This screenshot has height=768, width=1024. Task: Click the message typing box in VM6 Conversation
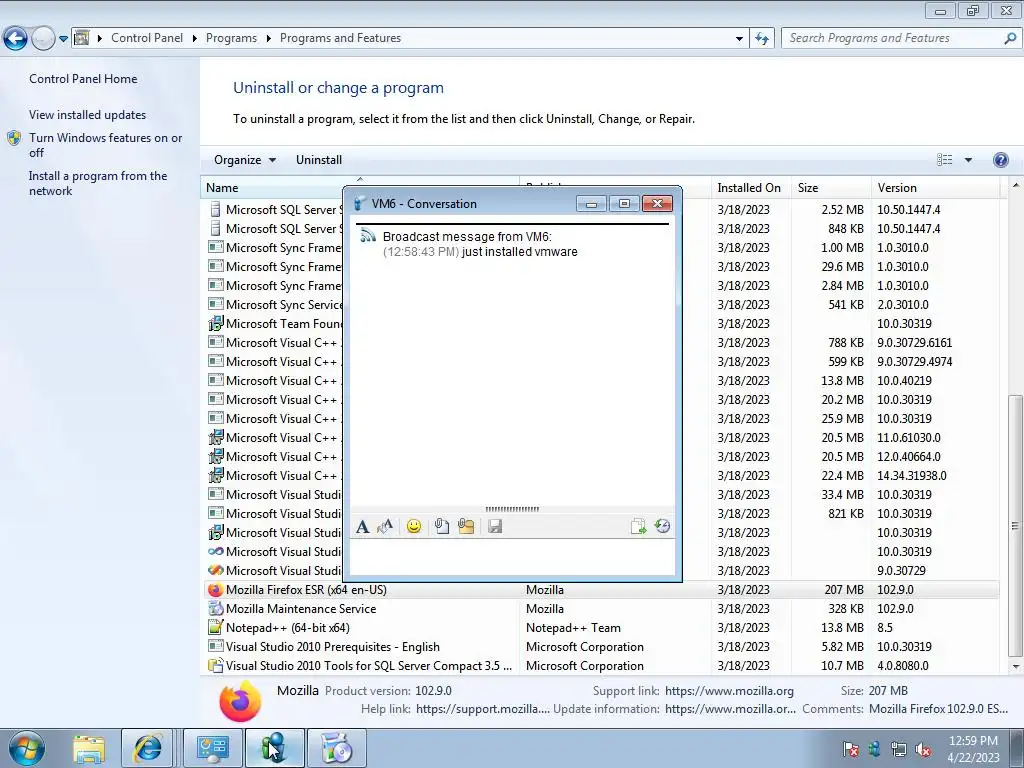tap(512, 556)
